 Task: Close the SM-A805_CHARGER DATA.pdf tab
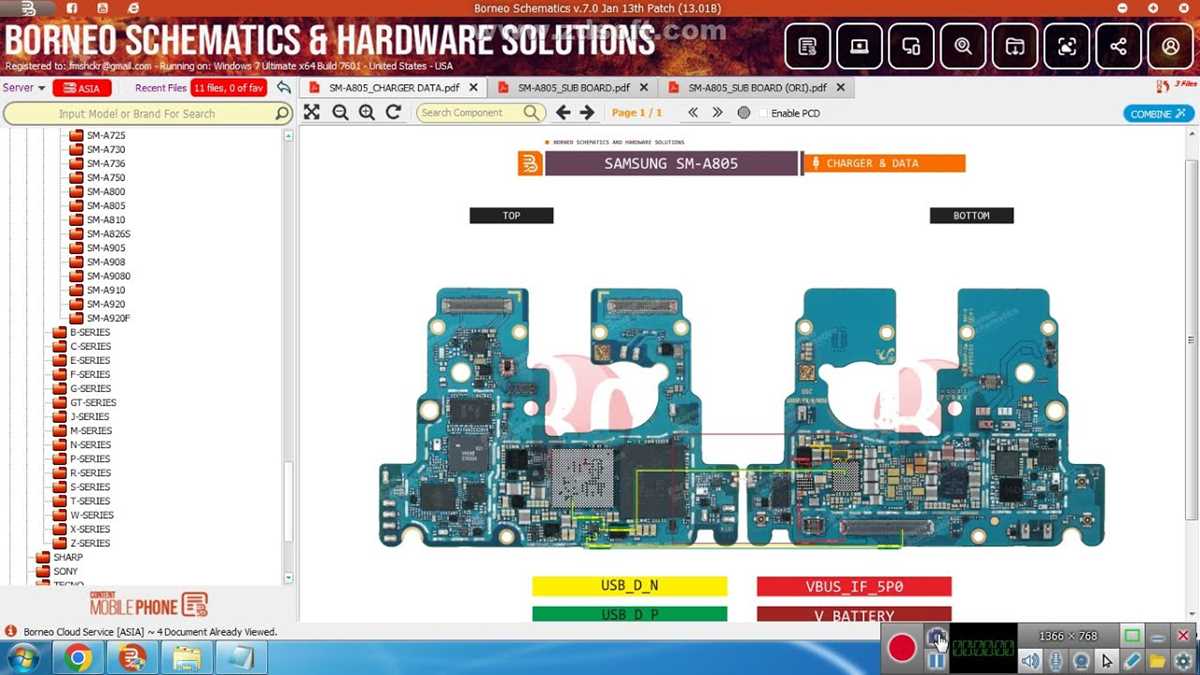tap(474, 88)
